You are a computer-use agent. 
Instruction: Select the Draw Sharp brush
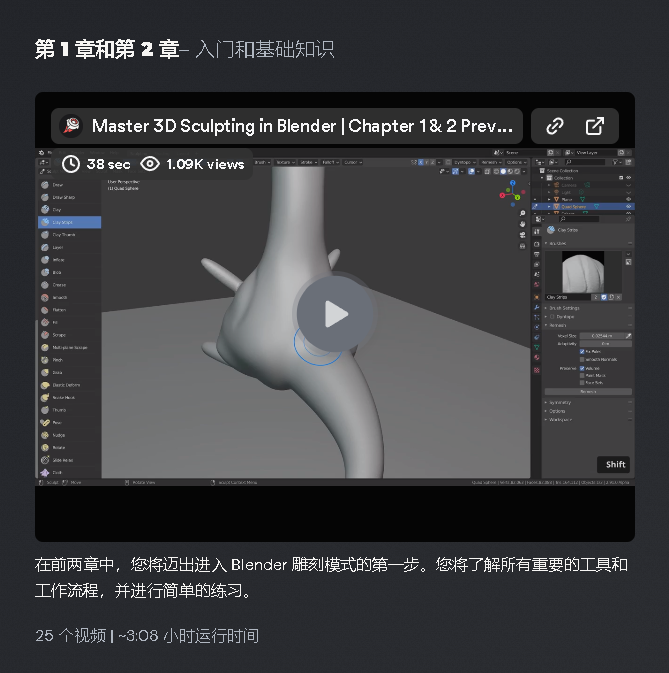[70, 197]
